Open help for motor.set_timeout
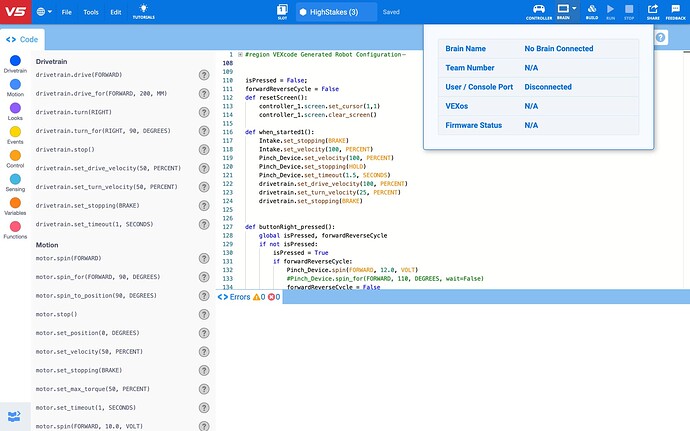 [x=204, y=408]
